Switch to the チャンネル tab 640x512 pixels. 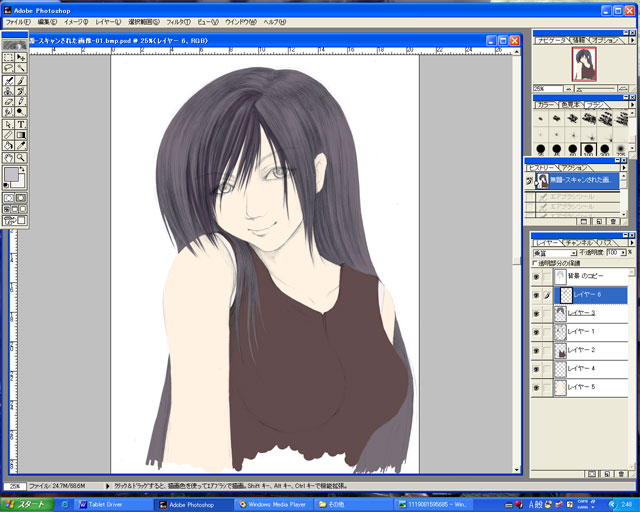(x=579, y=243)
